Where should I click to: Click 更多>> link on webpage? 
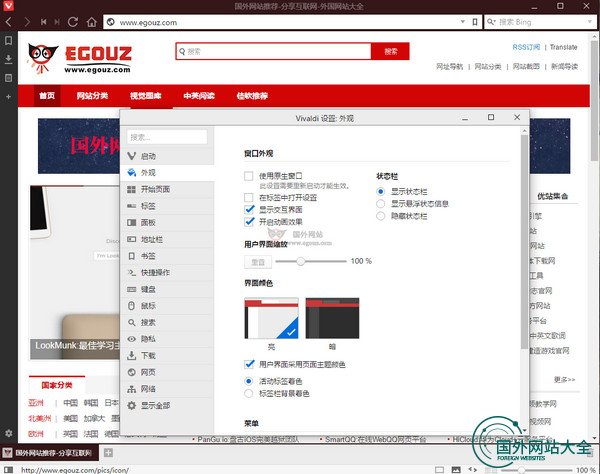(x=564, y=380)
